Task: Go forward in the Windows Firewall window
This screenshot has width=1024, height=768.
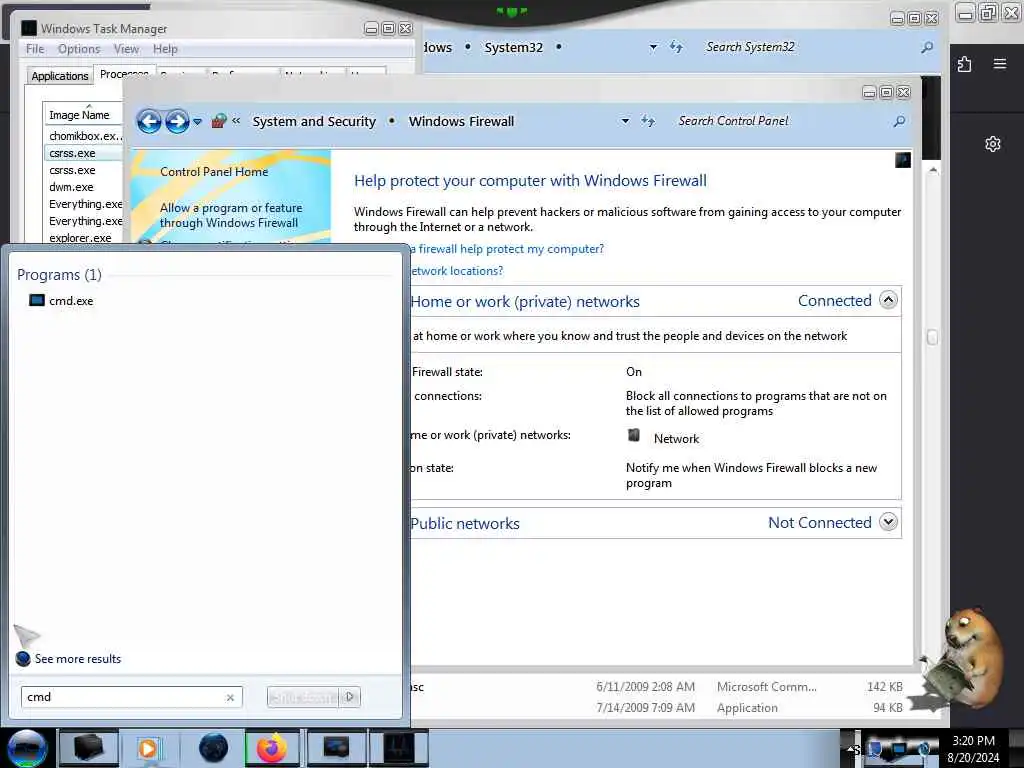Action: (x=177, y=121)
